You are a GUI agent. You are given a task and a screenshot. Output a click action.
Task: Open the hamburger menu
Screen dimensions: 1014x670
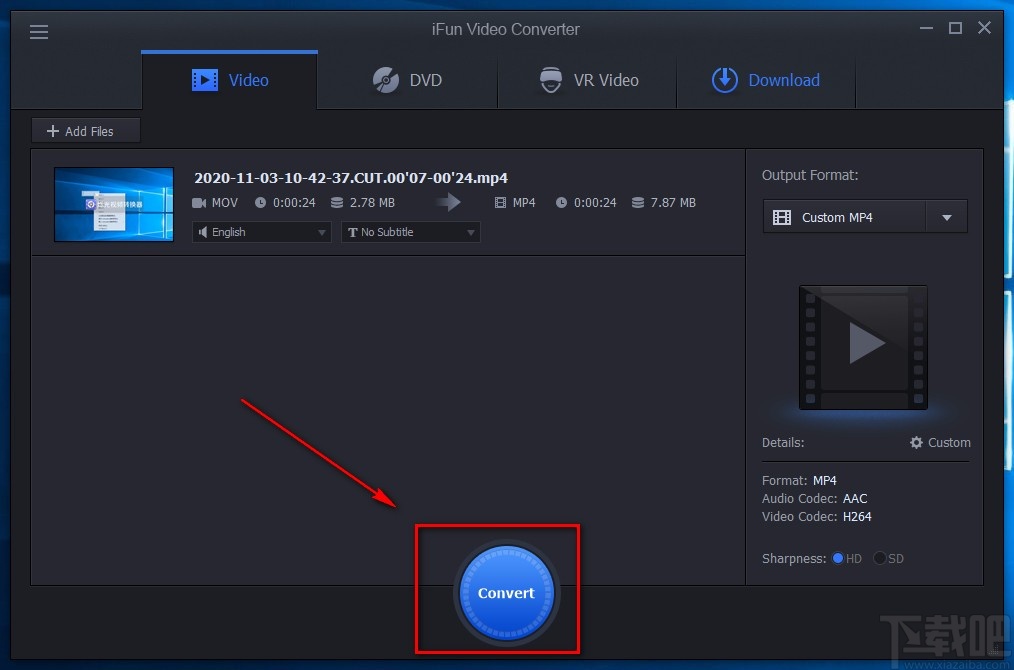coord(39,32)
